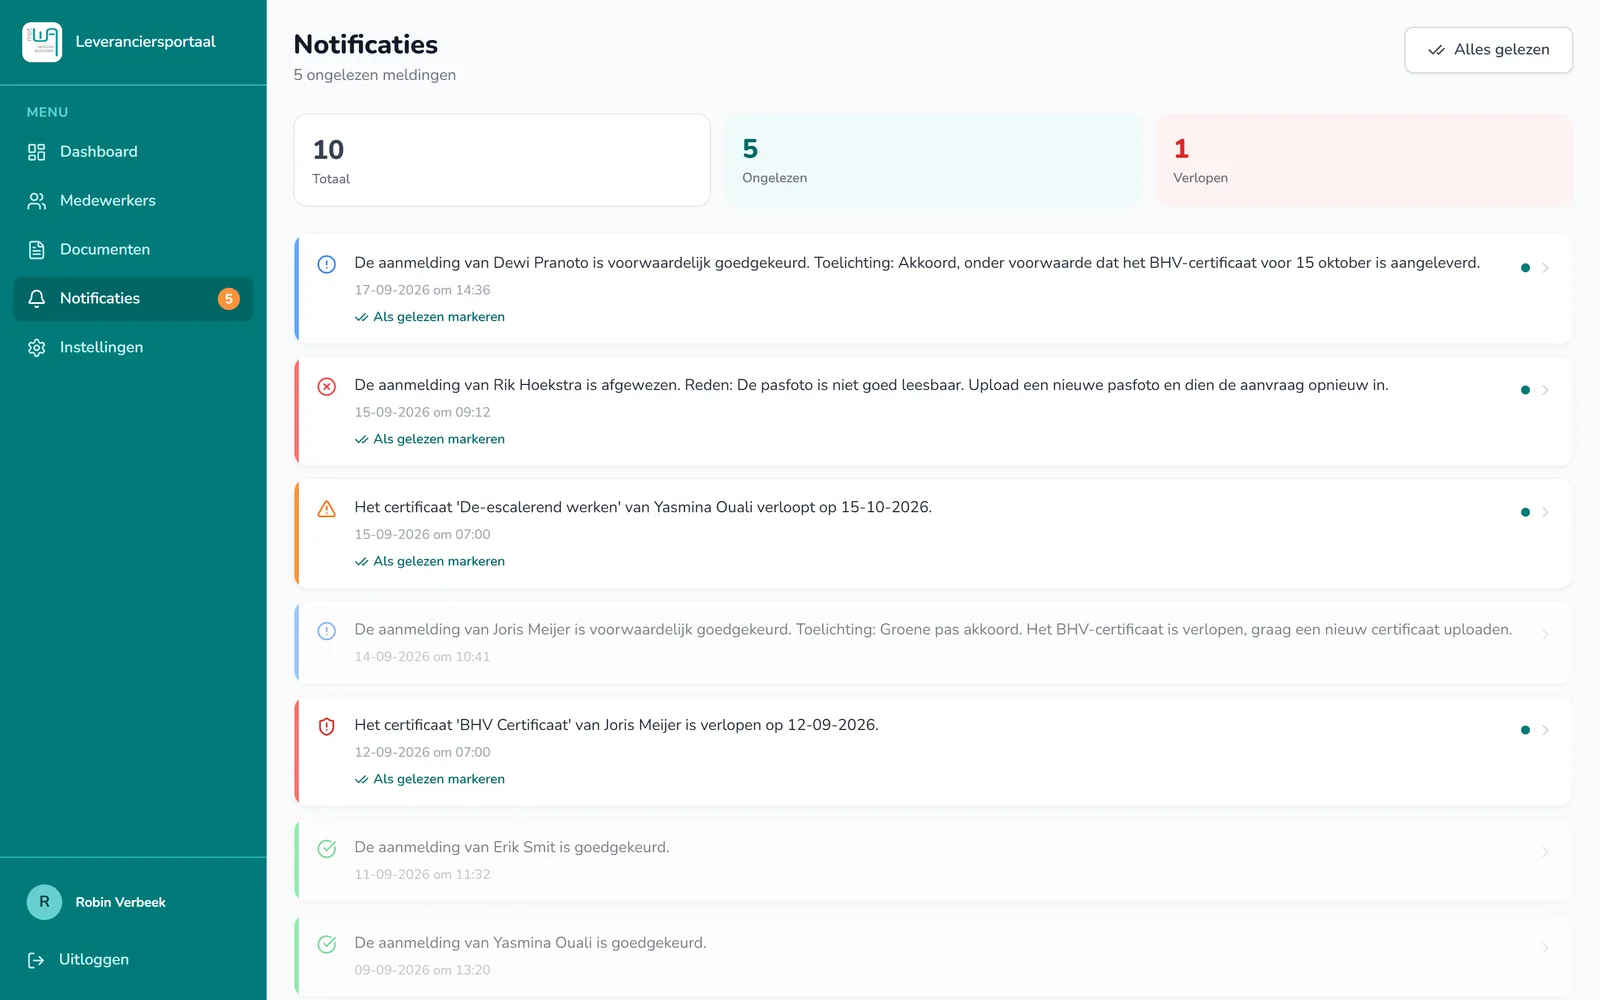
Task: Click the Totaal 10 summary card
Action: pos(502,160)
